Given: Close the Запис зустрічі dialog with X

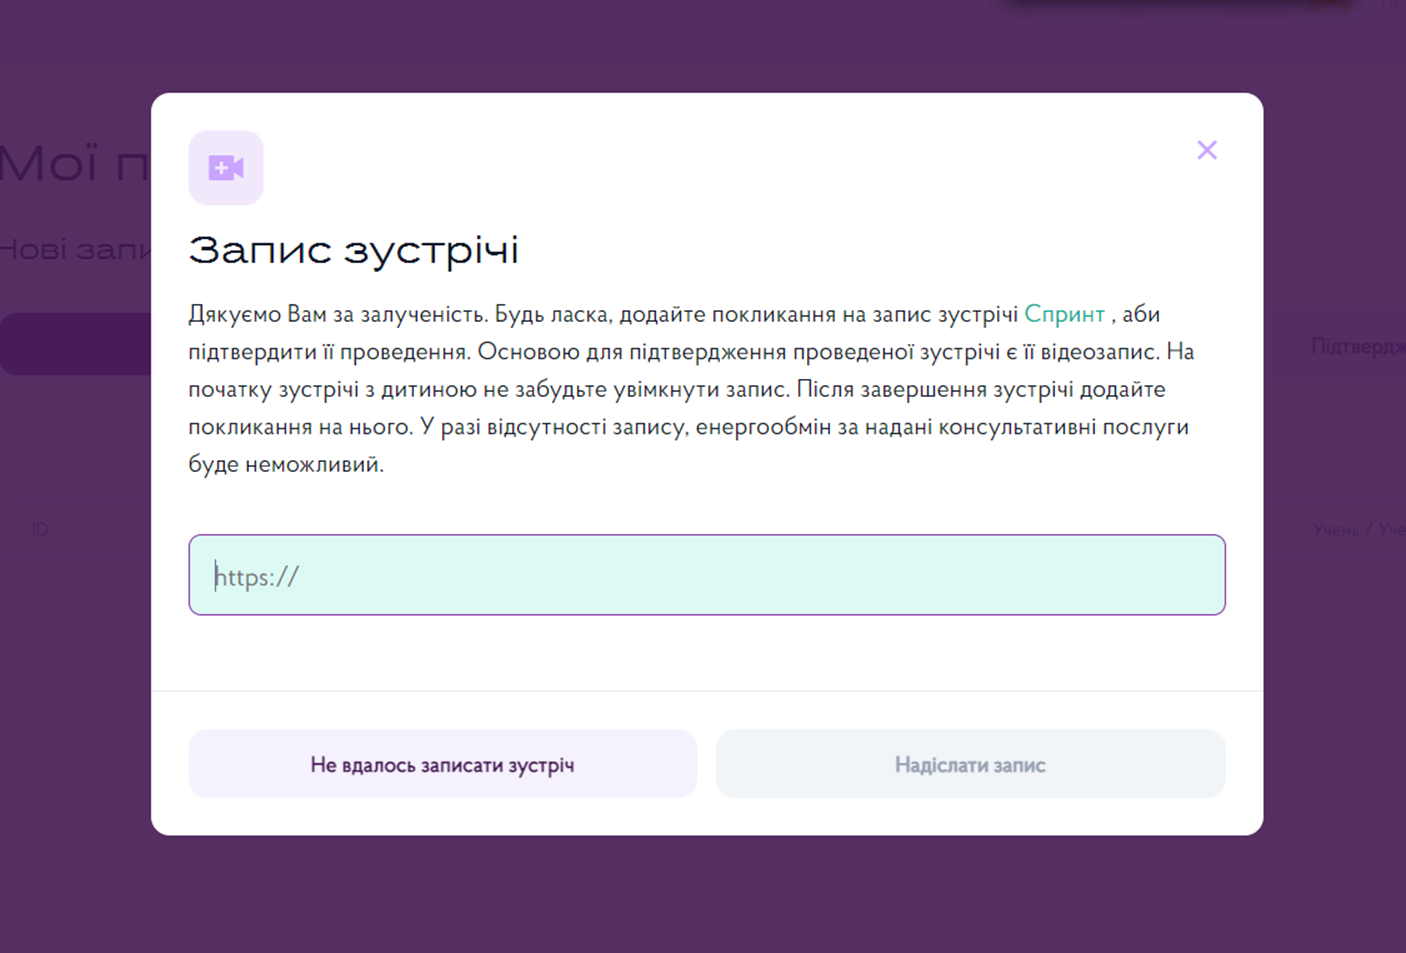Looking at the screenshot, I should point(1207,150).
